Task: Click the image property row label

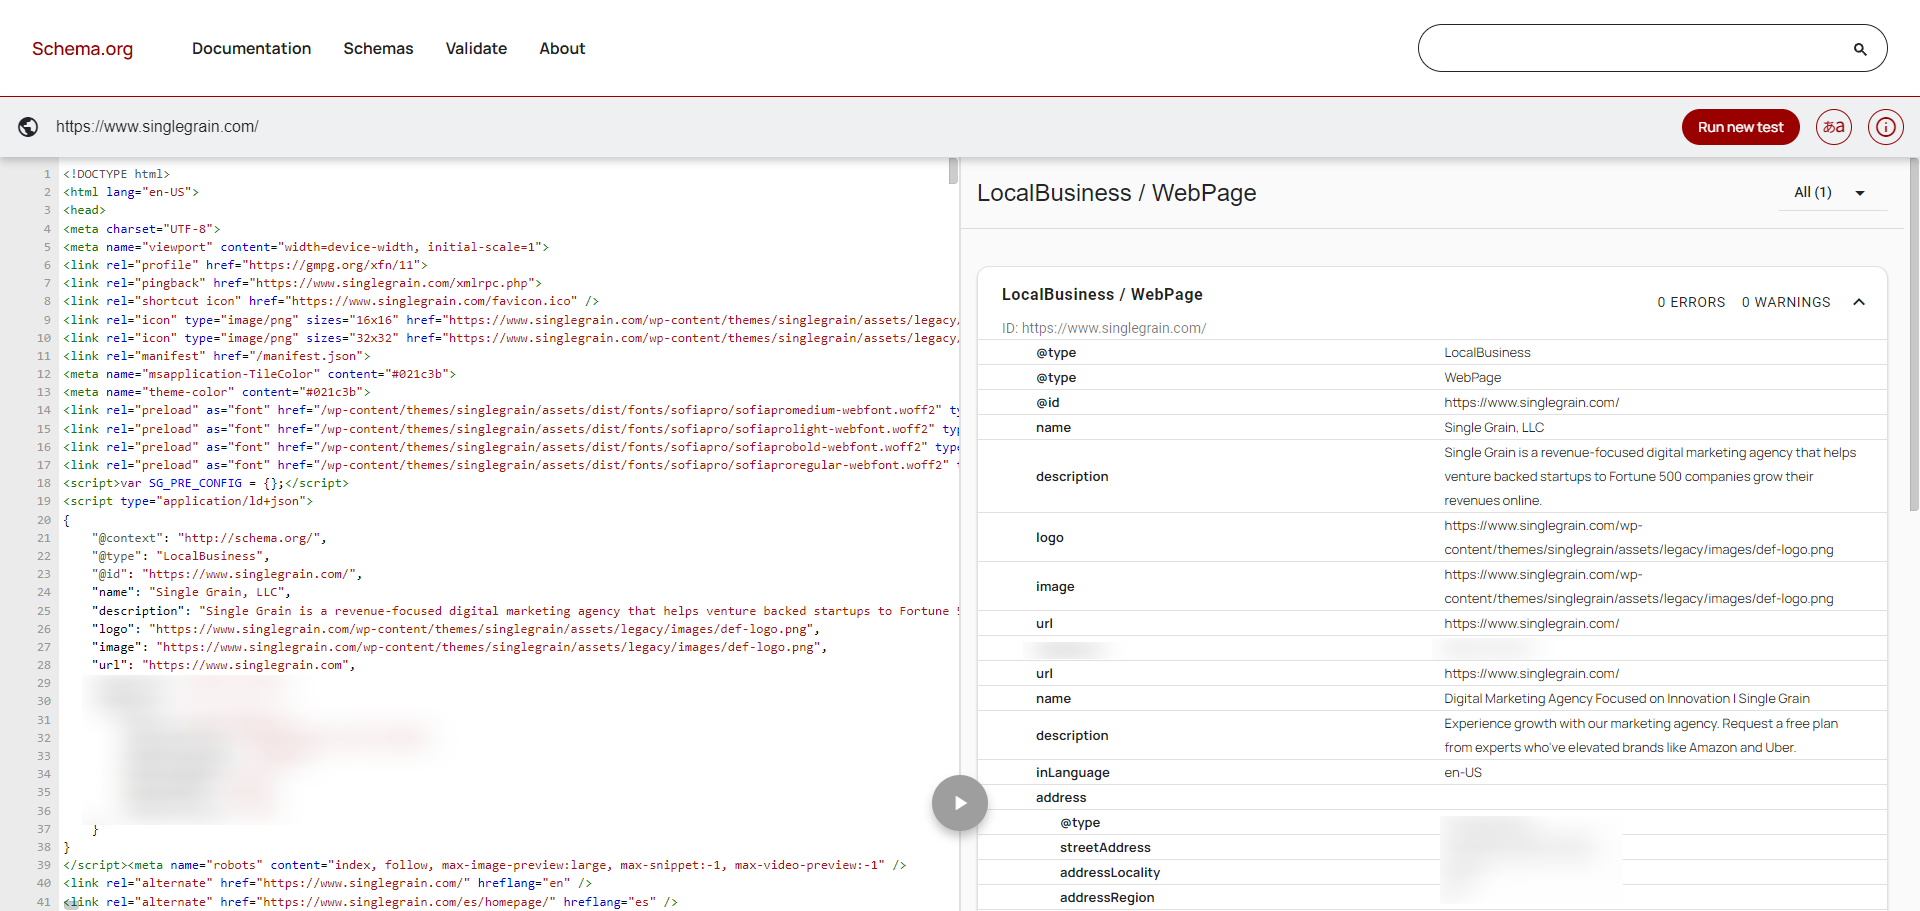Action: click(1055, 587)
